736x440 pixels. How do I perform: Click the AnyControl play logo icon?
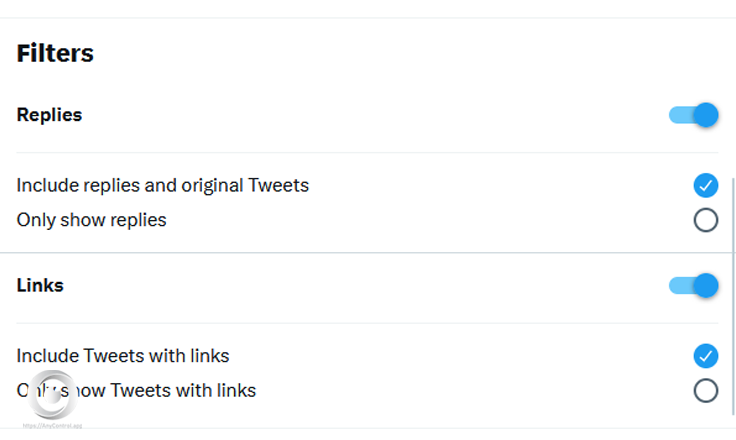pyautogui.click(x=52, y=392)
